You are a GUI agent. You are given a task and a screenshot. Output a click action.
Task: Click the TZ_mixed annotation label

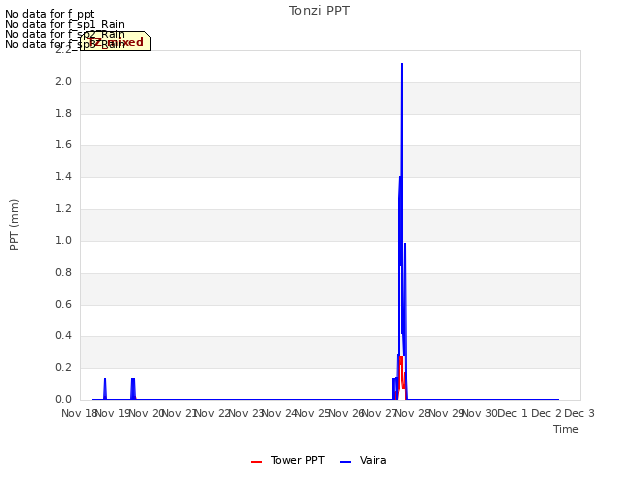pyautogui.click(x=116, y=42)
